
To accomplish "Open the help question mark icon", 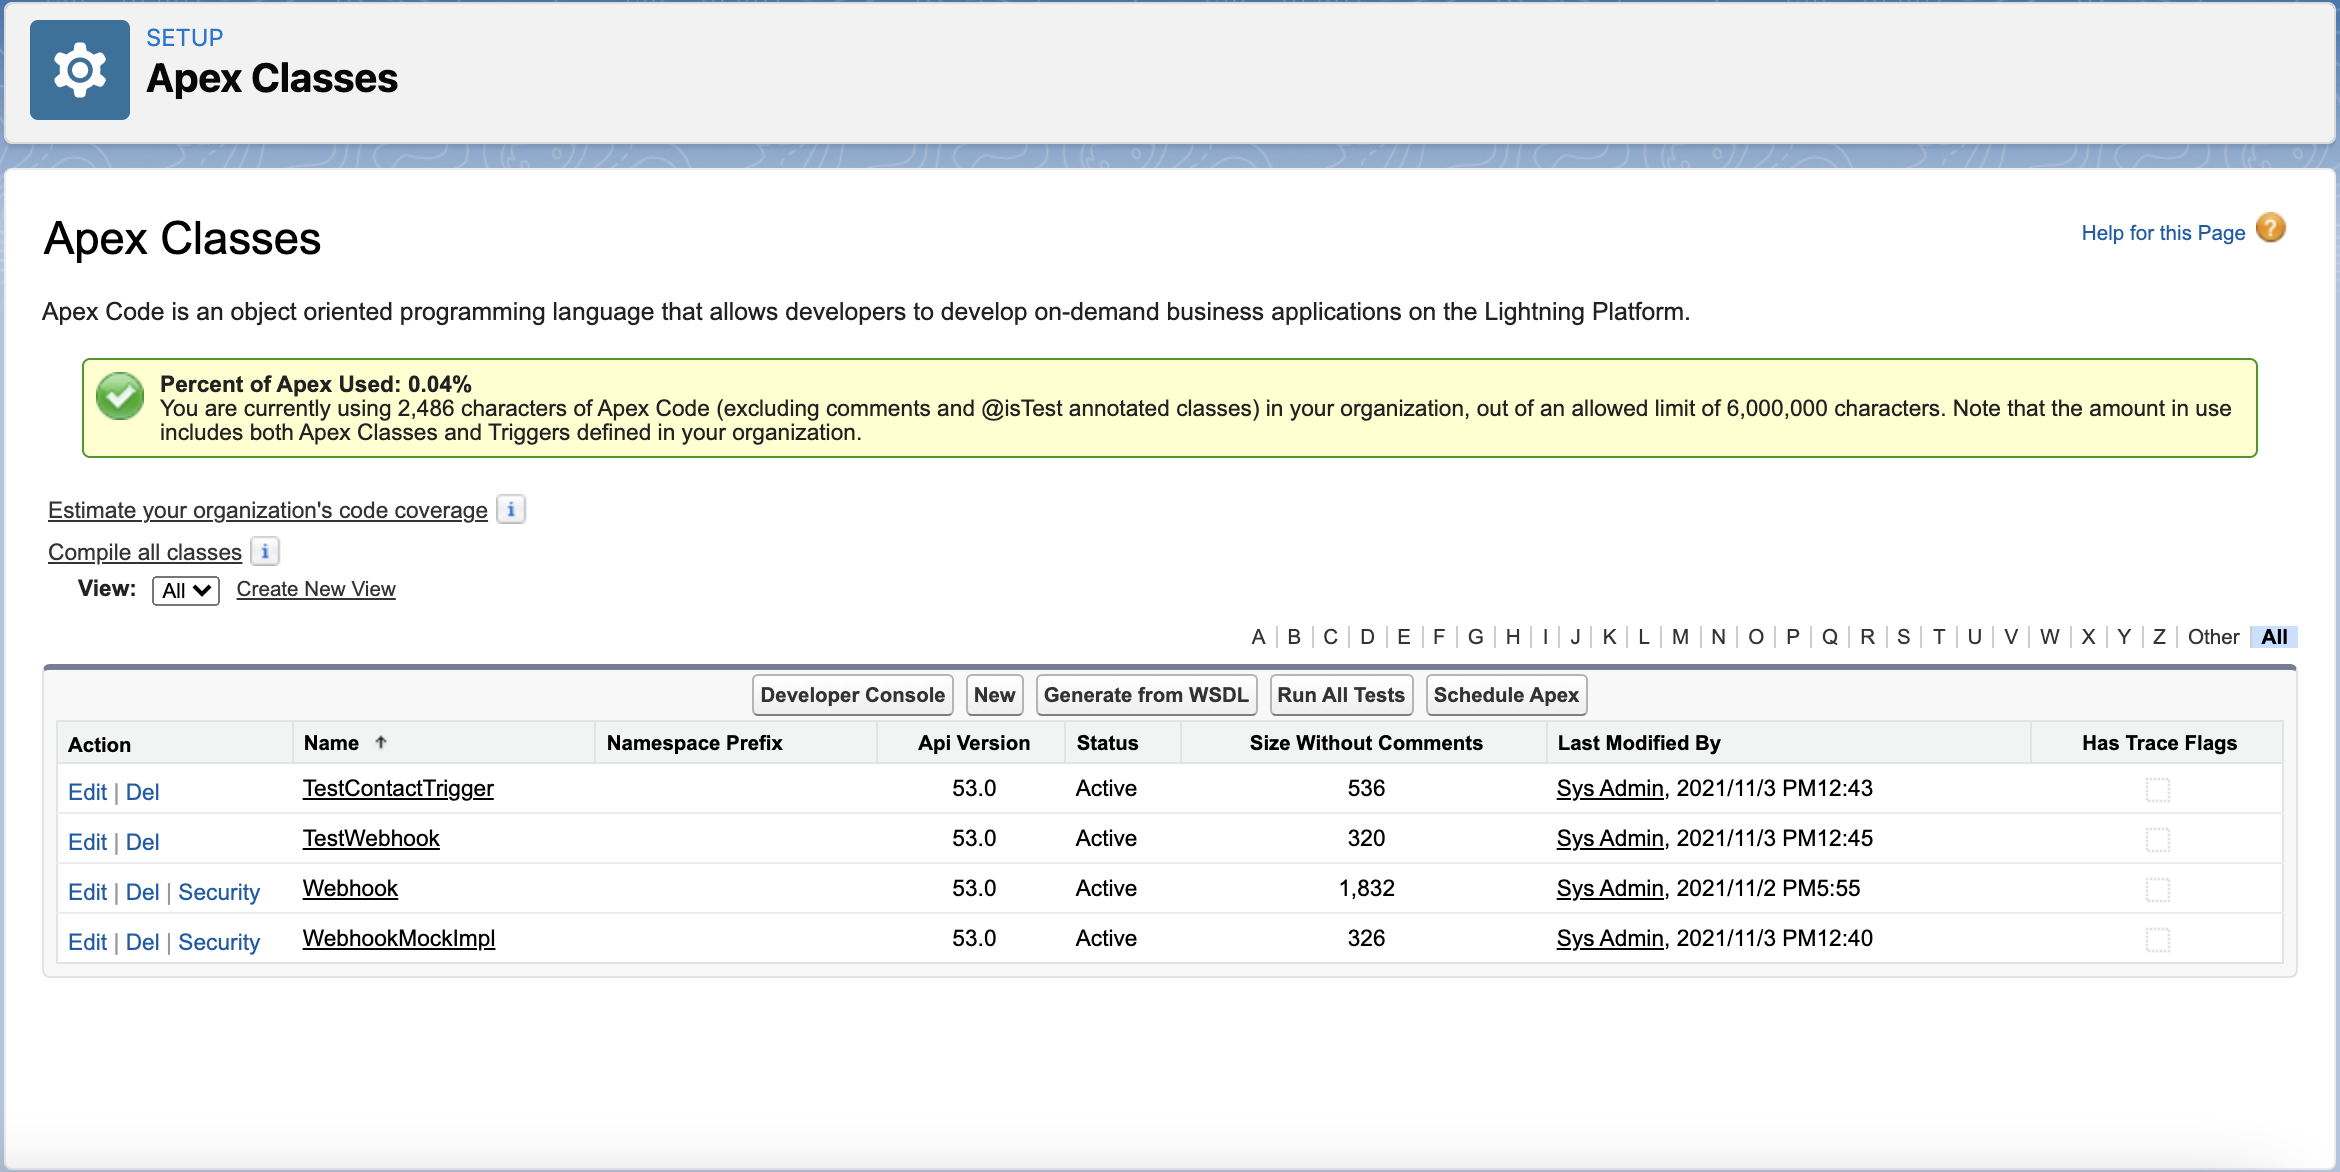I will click(x=2271, y=229).
